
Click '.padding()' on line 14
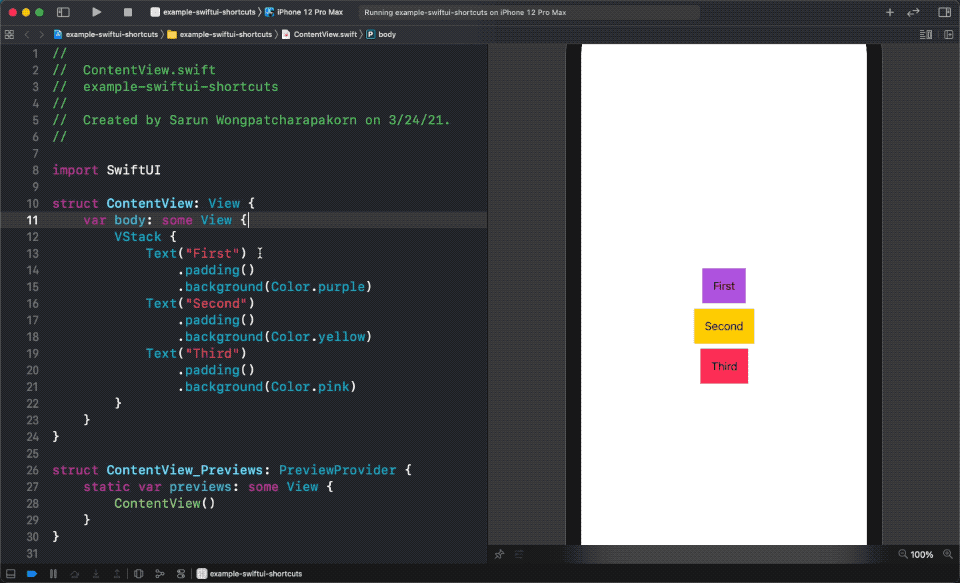(216, 270)
